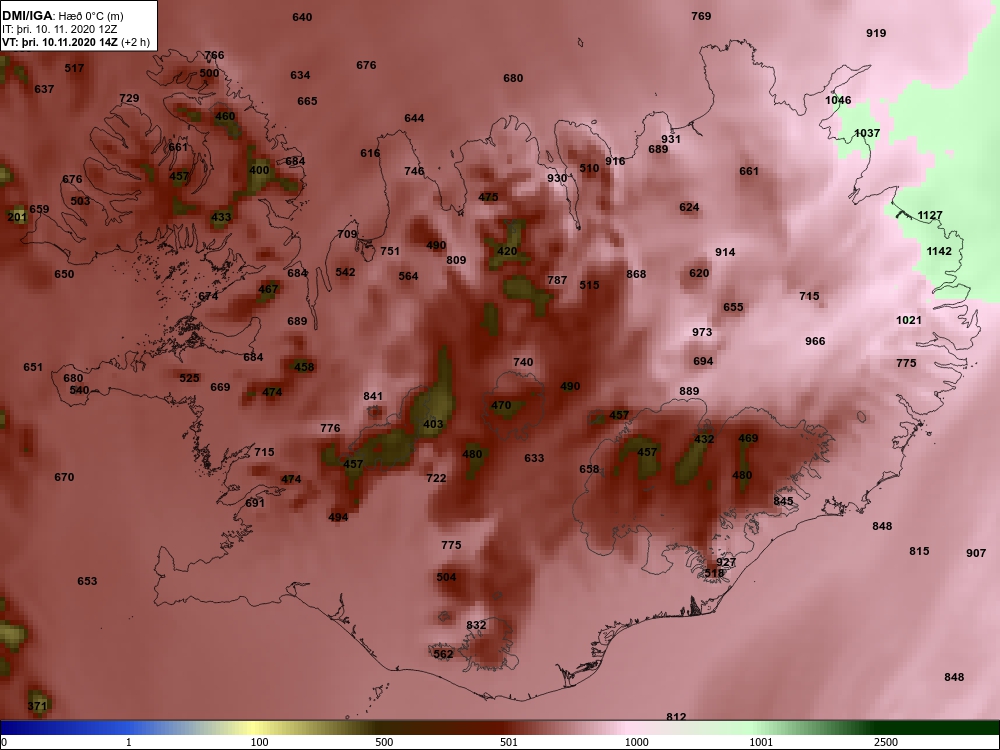The image size is (1000, 750).
Task: Click the 400 value in the Westfjords
Action: tap(259, 170)
